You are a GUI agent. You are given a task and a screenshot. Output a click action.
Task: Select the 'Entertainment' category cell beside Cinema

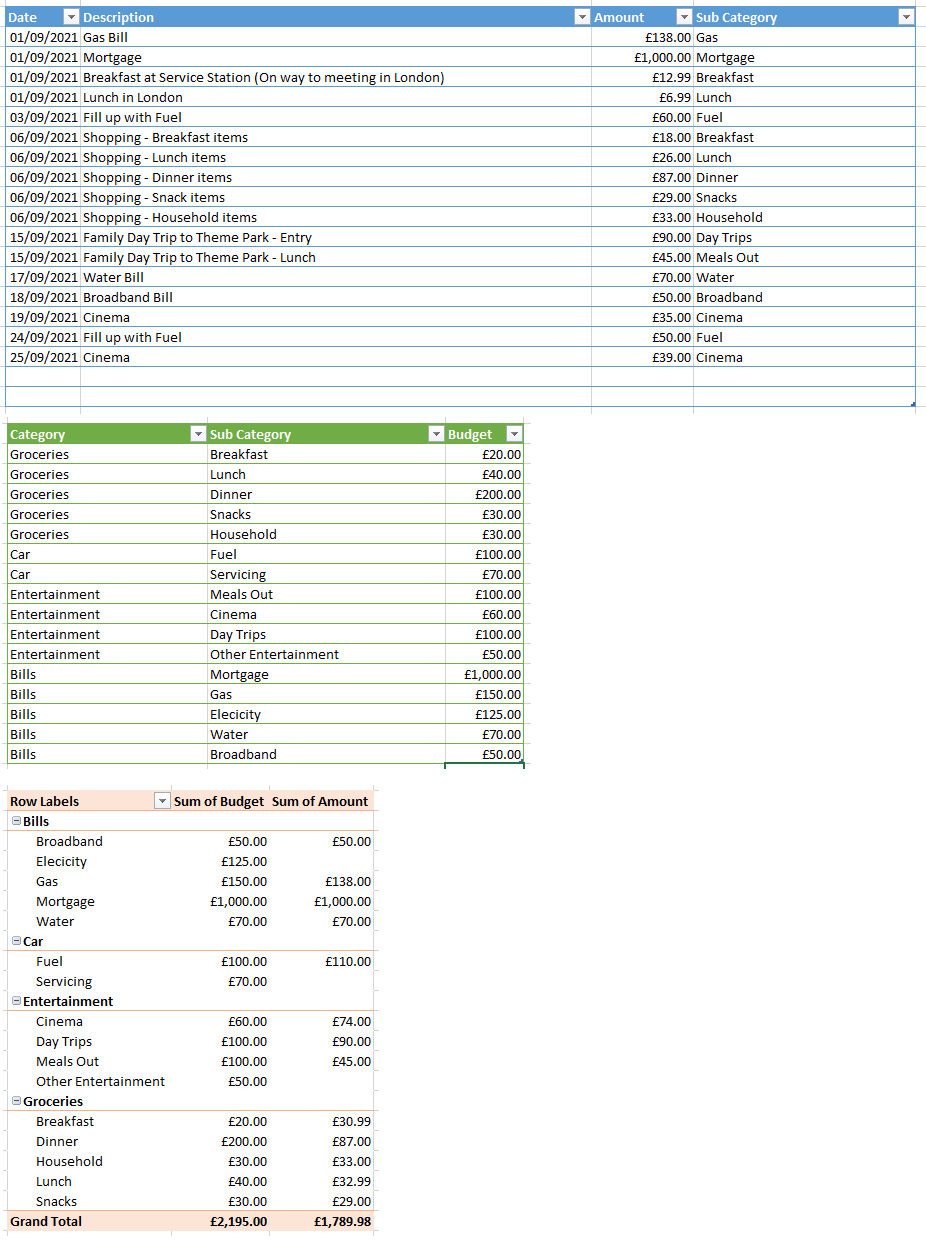click(106, 614)
